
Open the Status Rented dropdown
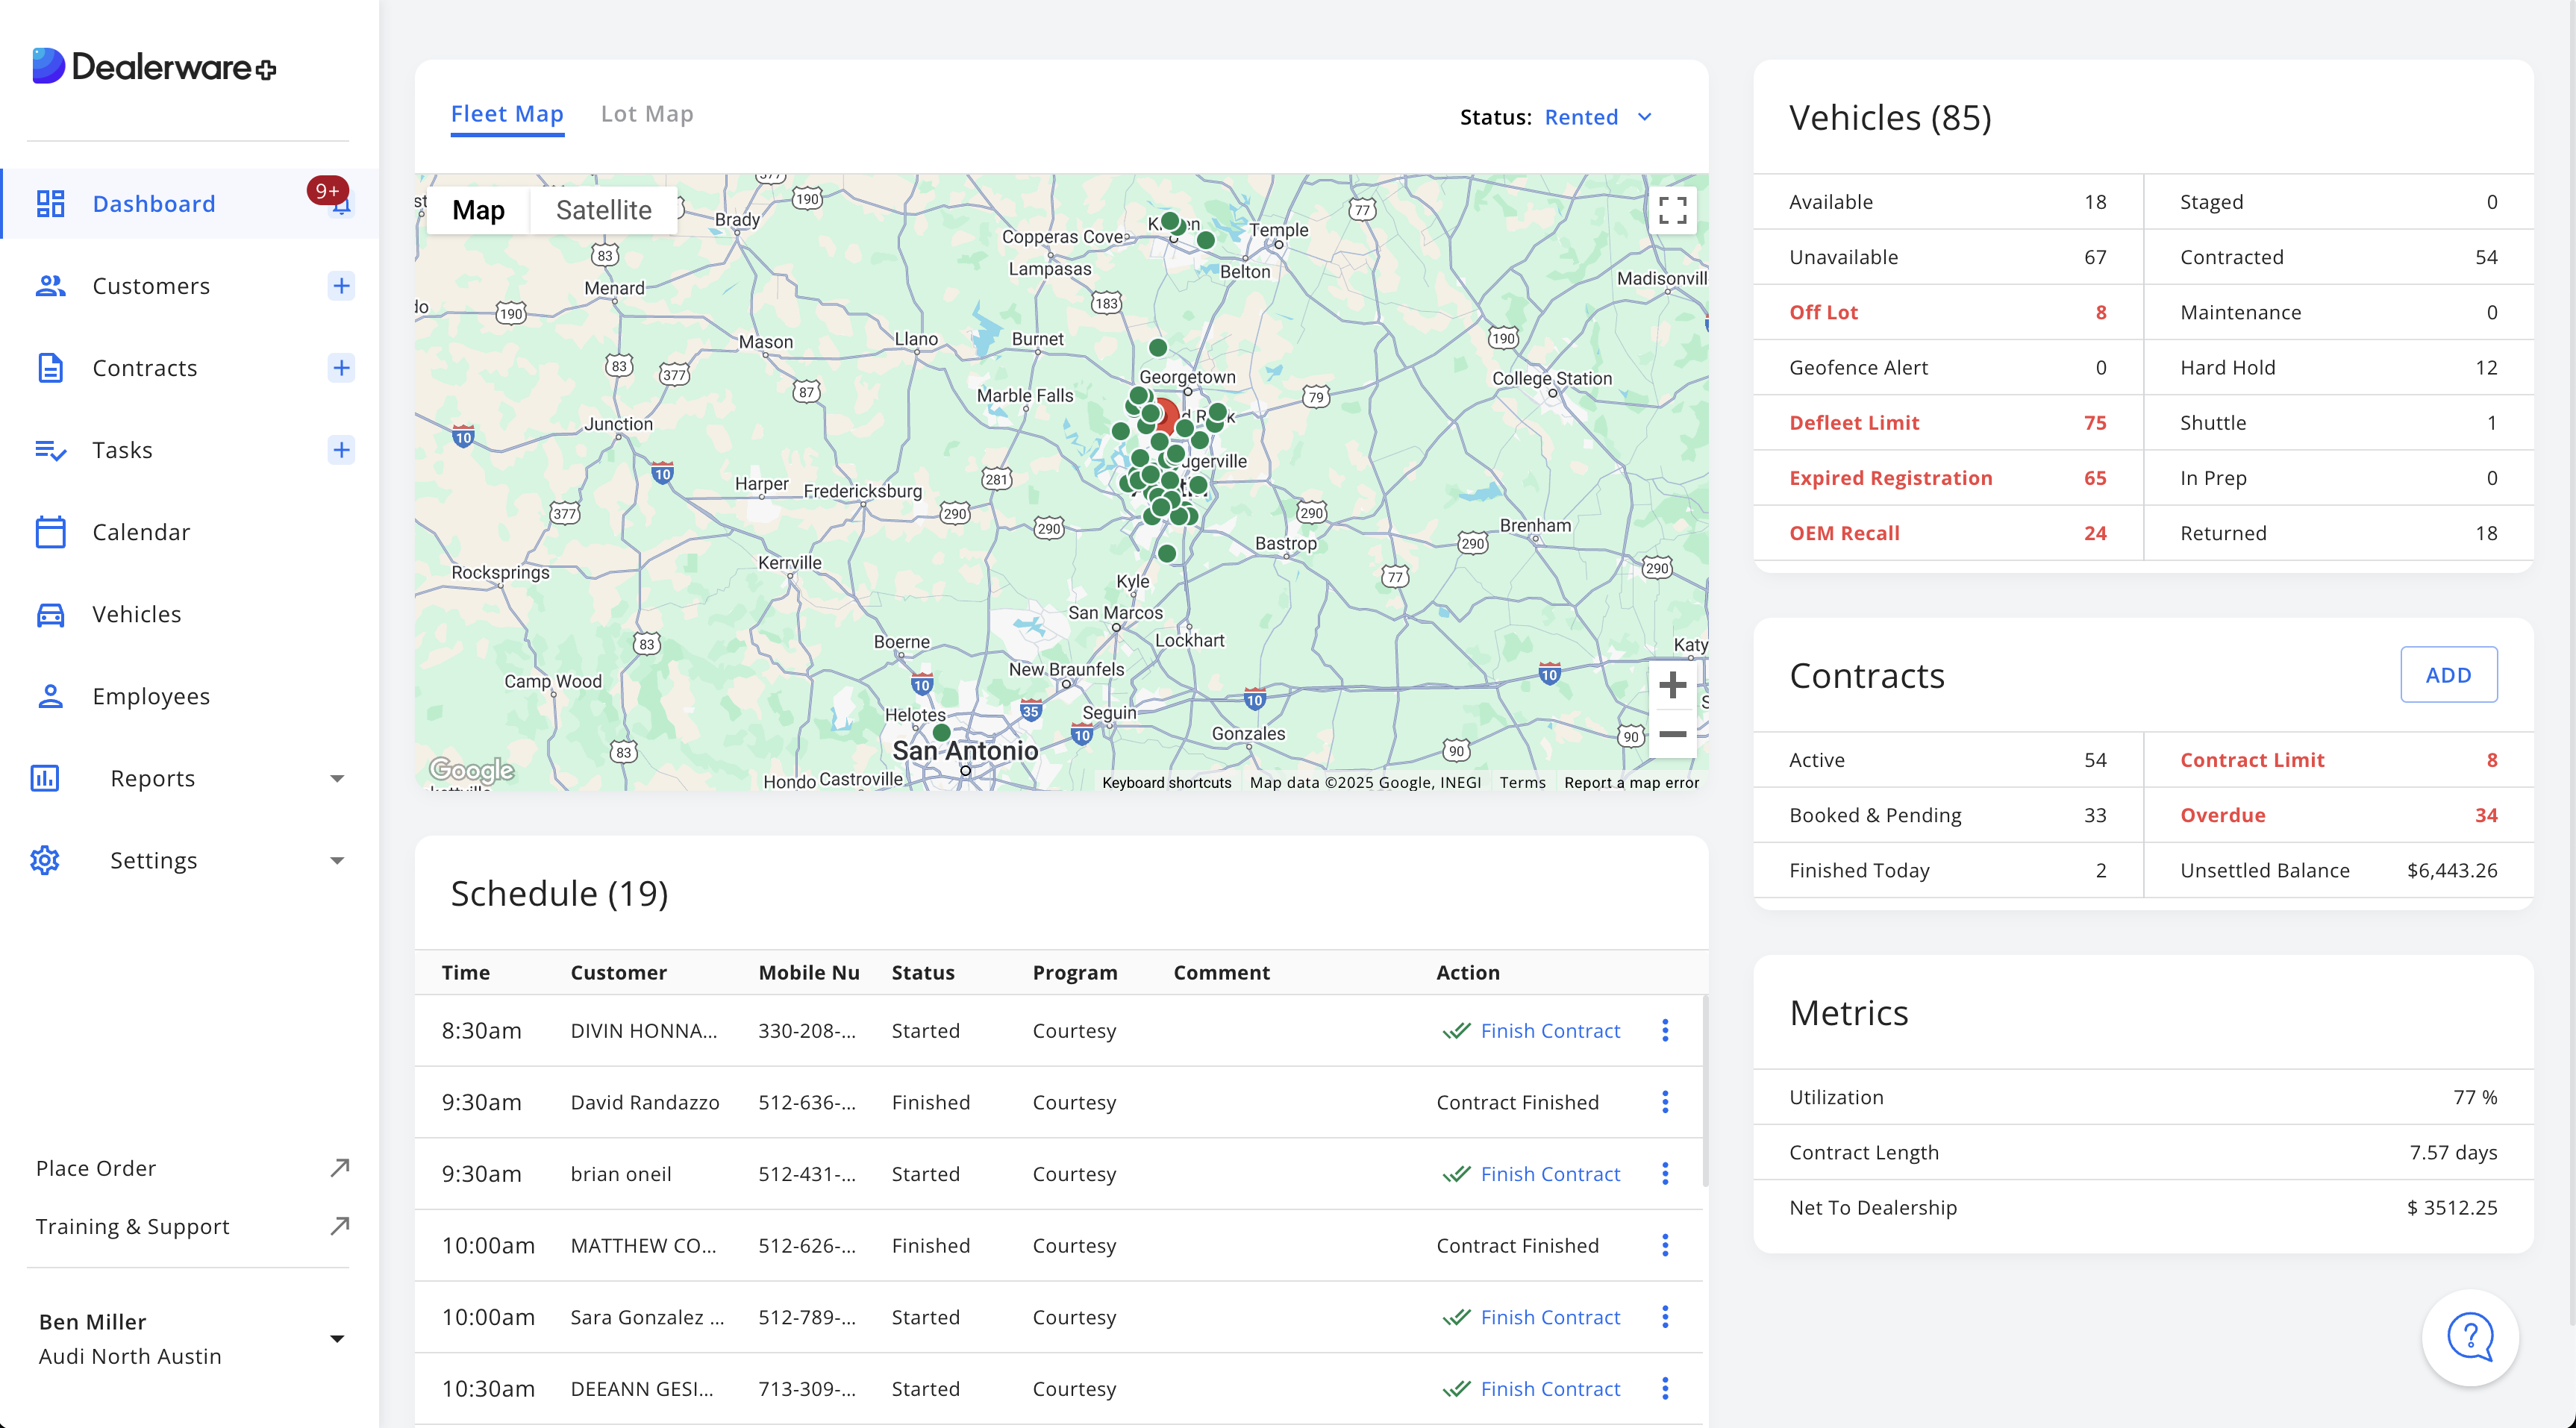[1598, 117]
